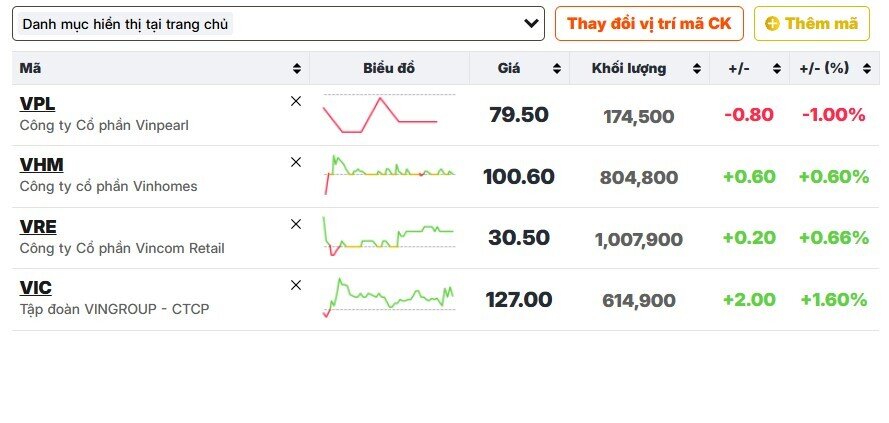The width and height of the screenshot is (889, 423).
Task: Remove VHM row with X icon
Action: (x=296, y=163)
